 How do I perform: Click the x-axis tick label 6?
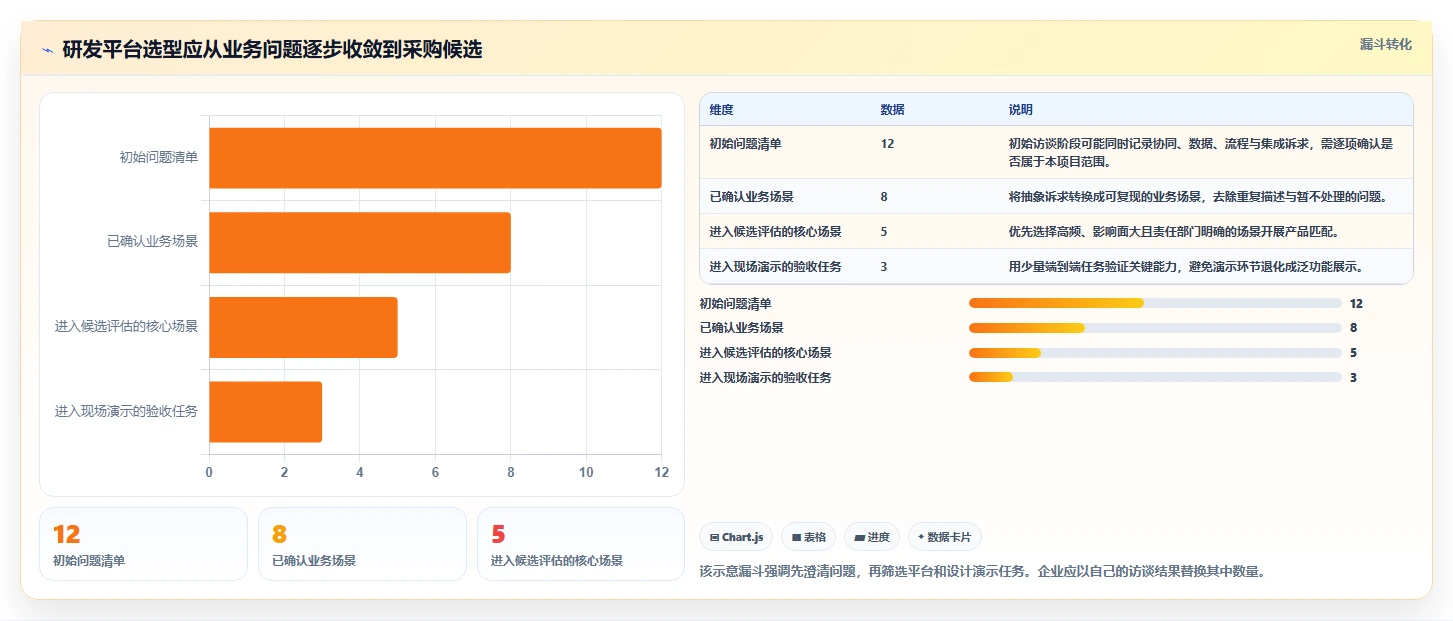tap(435, 473)
